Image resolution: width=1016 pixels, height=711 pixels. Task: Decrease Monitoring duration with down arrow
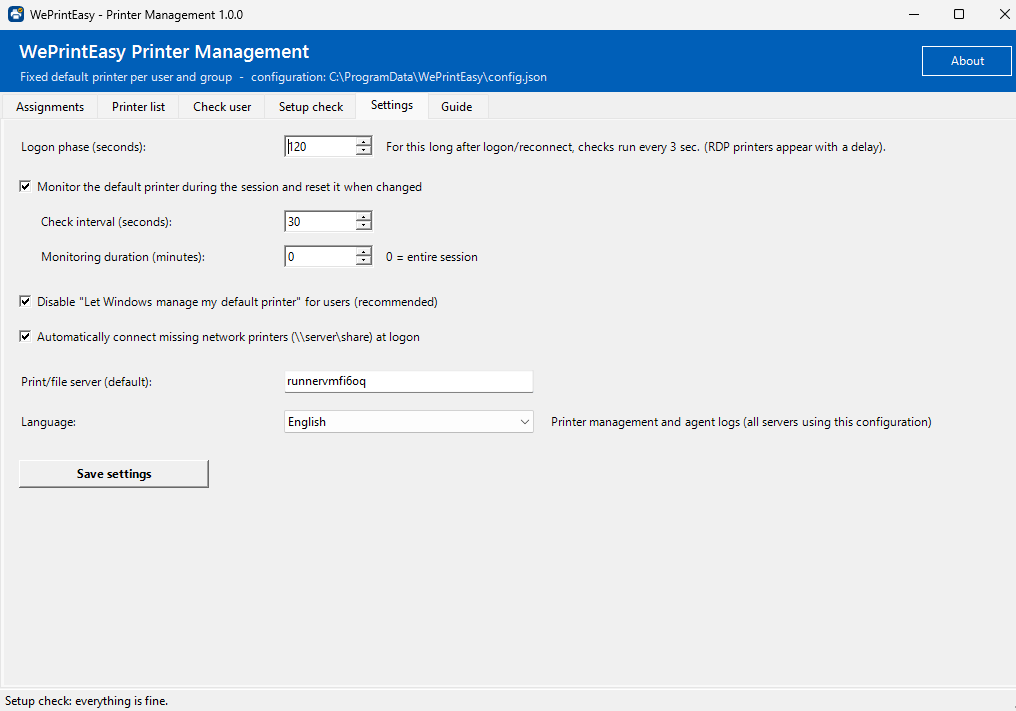(x=364, y=261)
